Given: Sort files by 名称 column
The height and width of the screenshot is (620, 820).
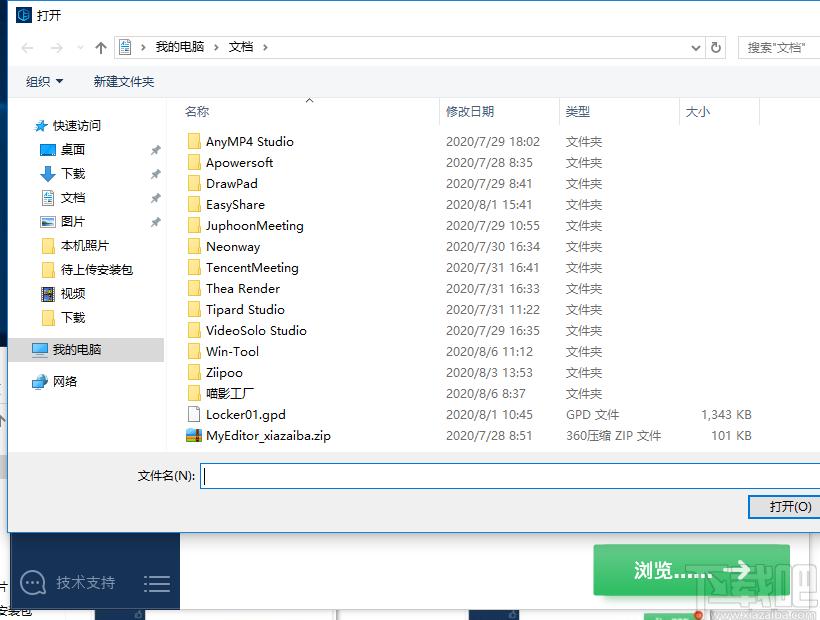Looking at the screenshot, I should click(x=197, y=111).
